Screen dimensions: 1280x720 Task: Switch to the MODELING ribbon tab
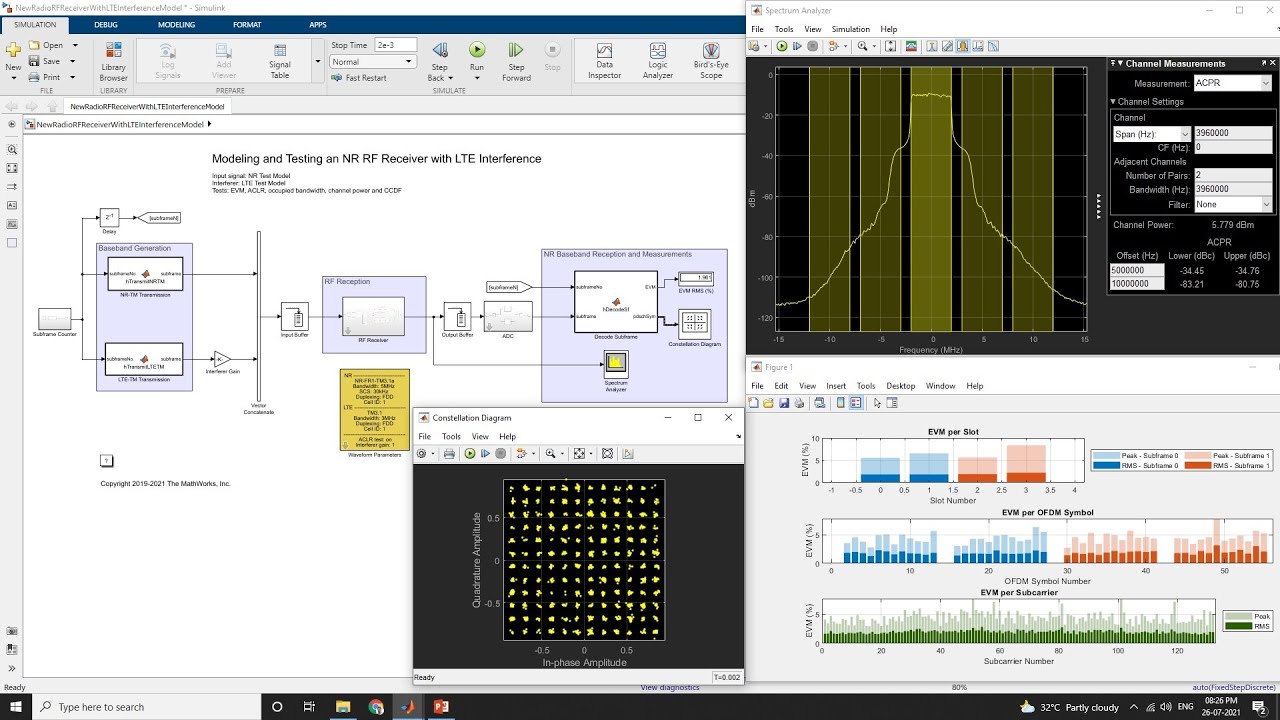[x=177, y=25]
